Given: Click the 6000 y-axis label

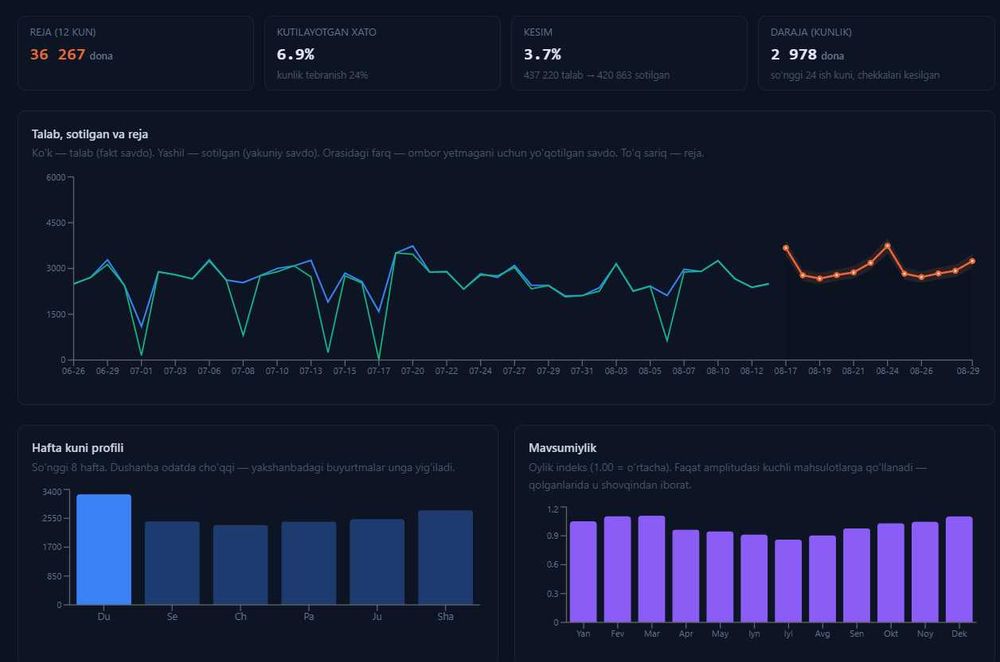Looking at the screenshot, I should coord(55,177).
